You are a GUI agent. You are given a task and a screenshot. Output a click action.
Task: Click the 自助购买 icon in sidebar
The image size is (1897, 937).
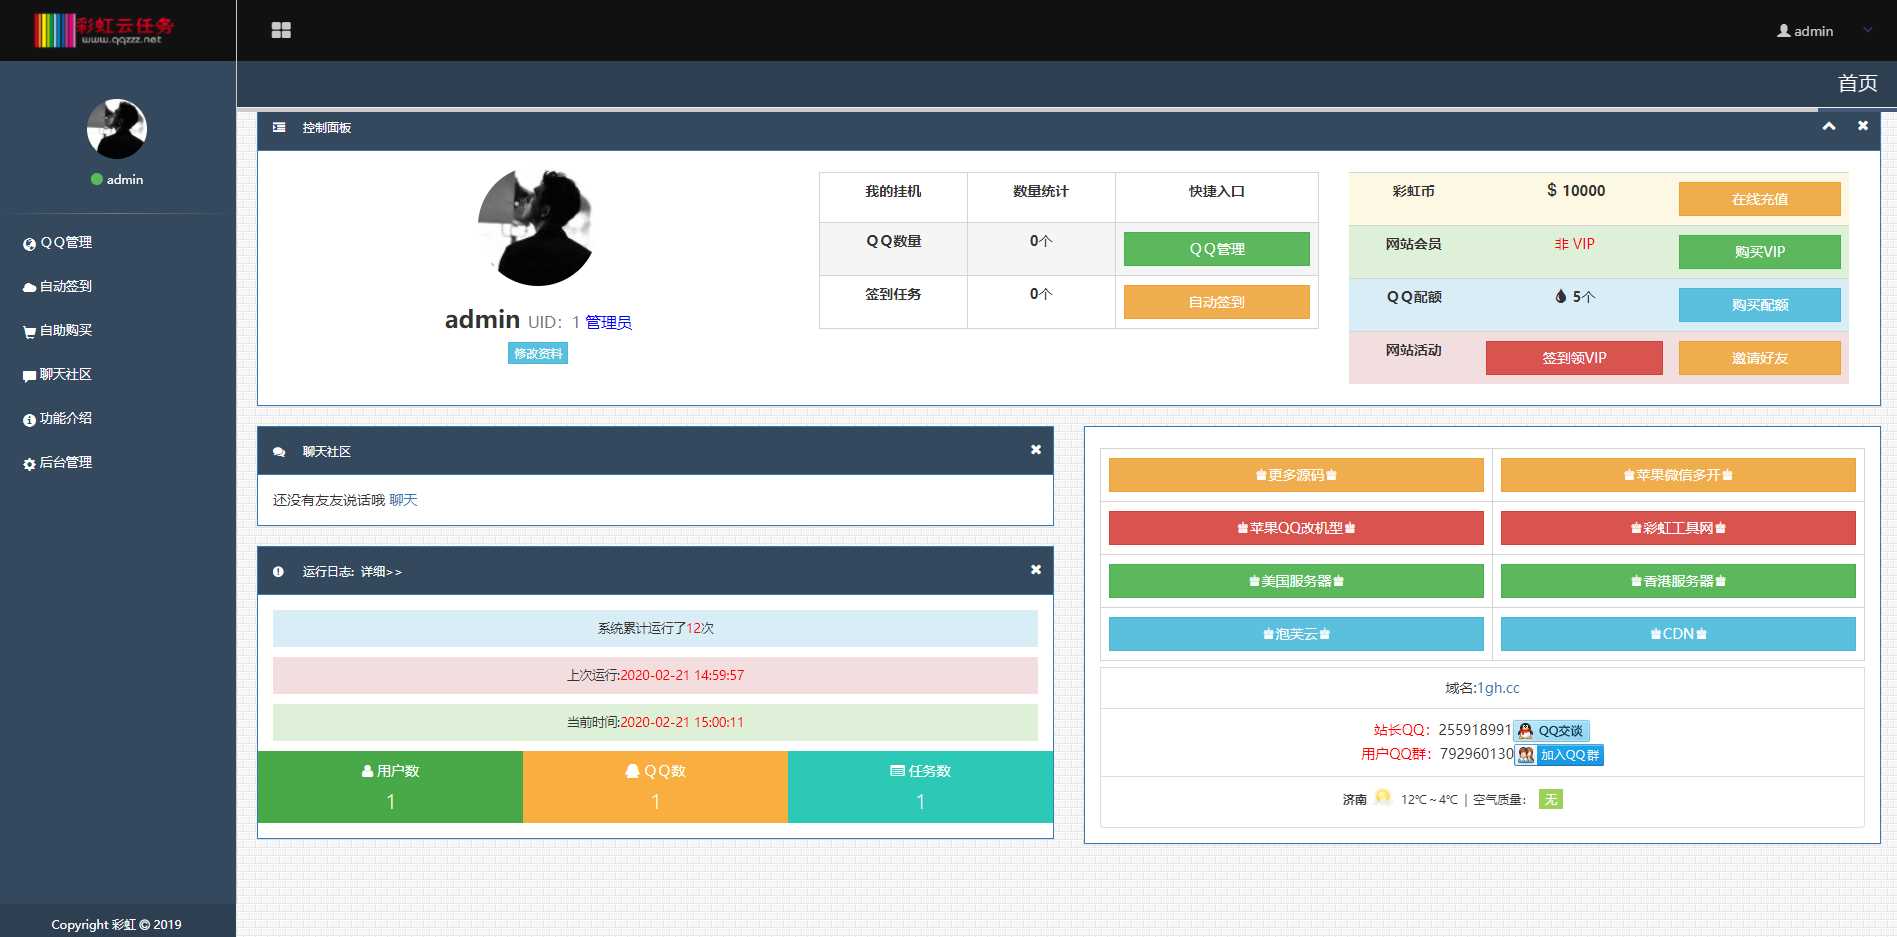point(29,330)
